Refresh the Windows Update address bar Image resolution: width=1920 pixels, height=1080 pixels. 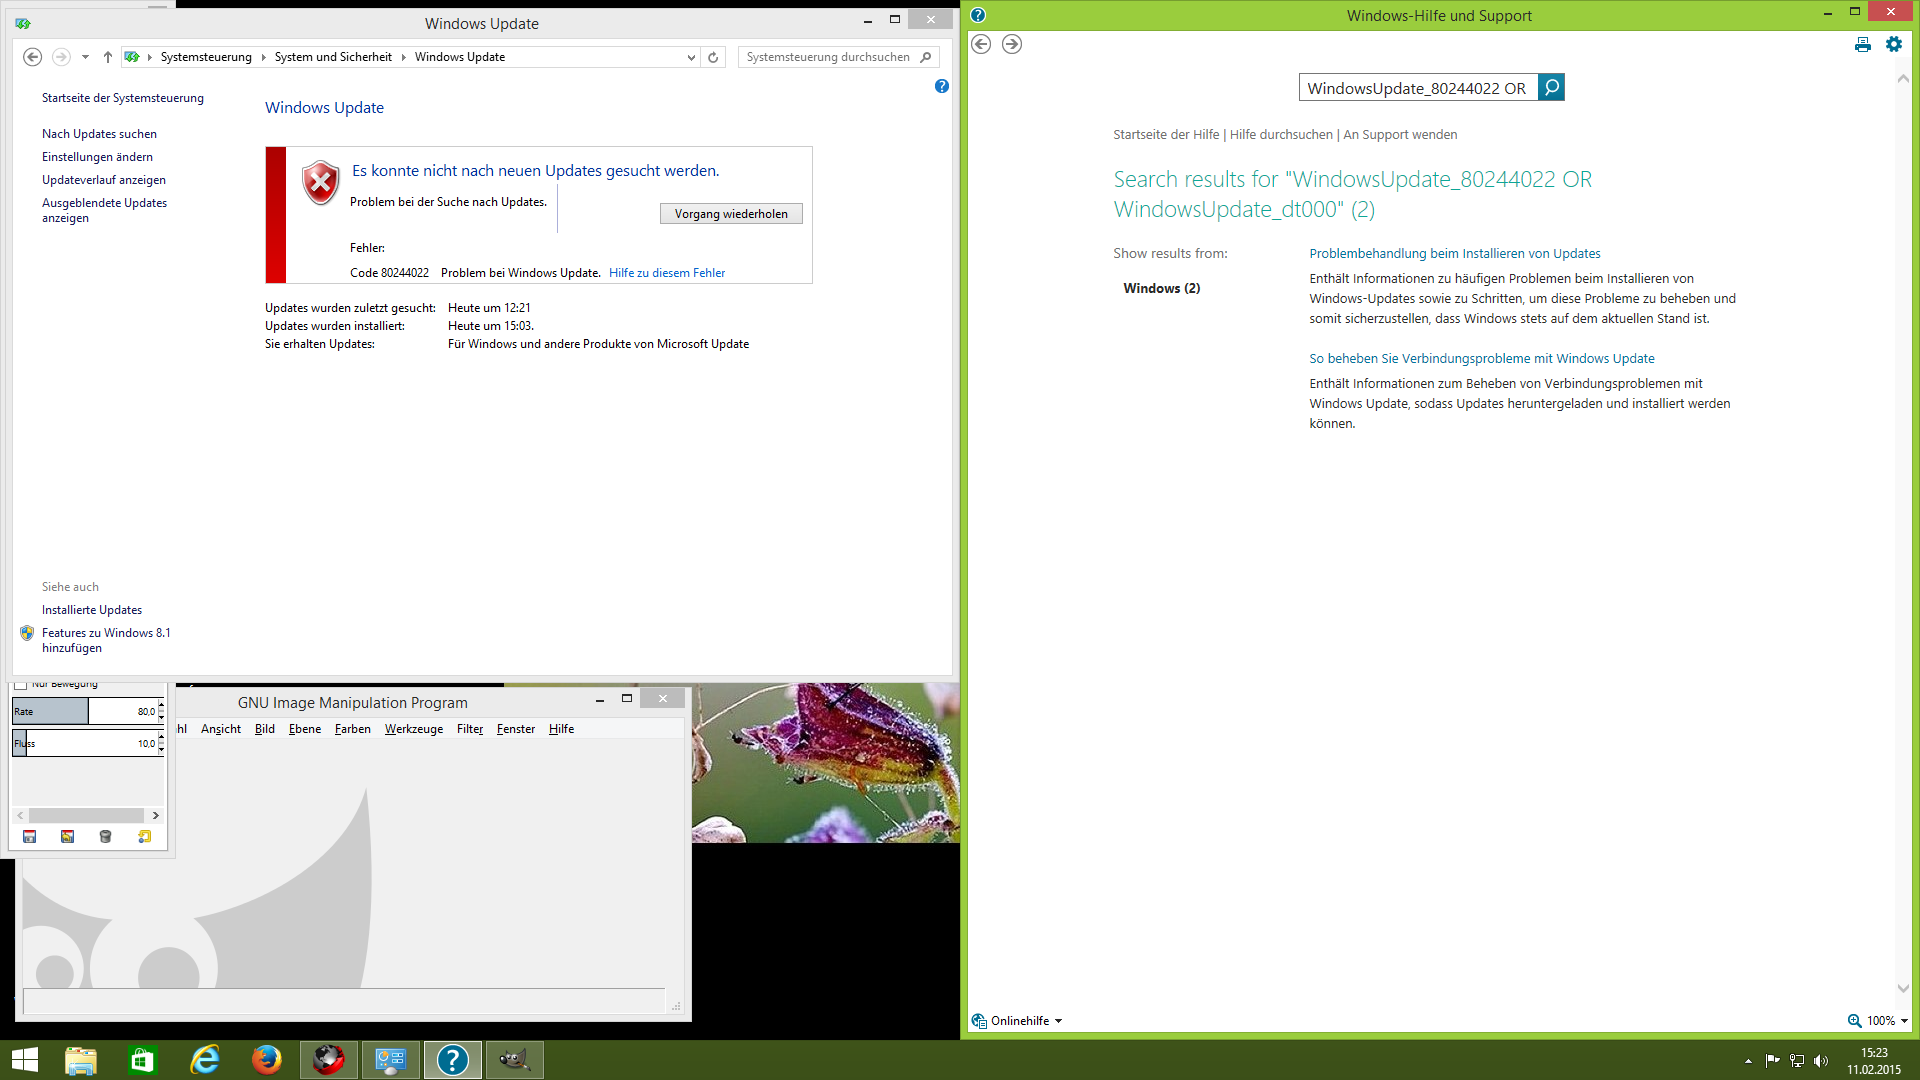713,57
